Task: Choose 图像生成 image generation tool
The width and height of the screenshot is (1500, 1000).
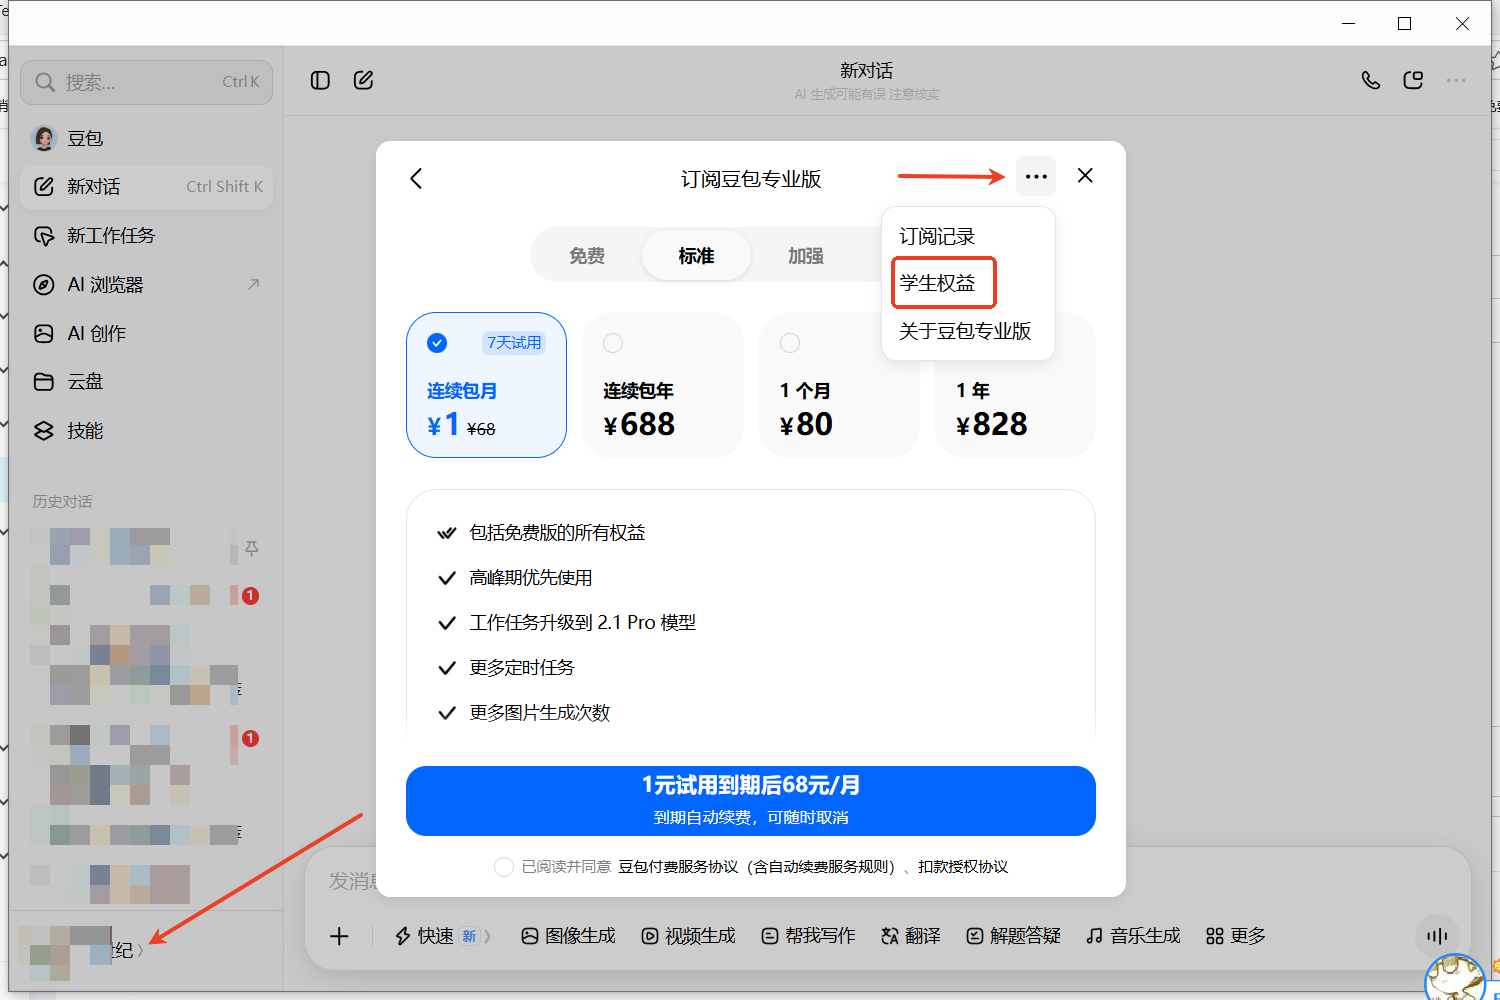Action: (x=568, y=936)
